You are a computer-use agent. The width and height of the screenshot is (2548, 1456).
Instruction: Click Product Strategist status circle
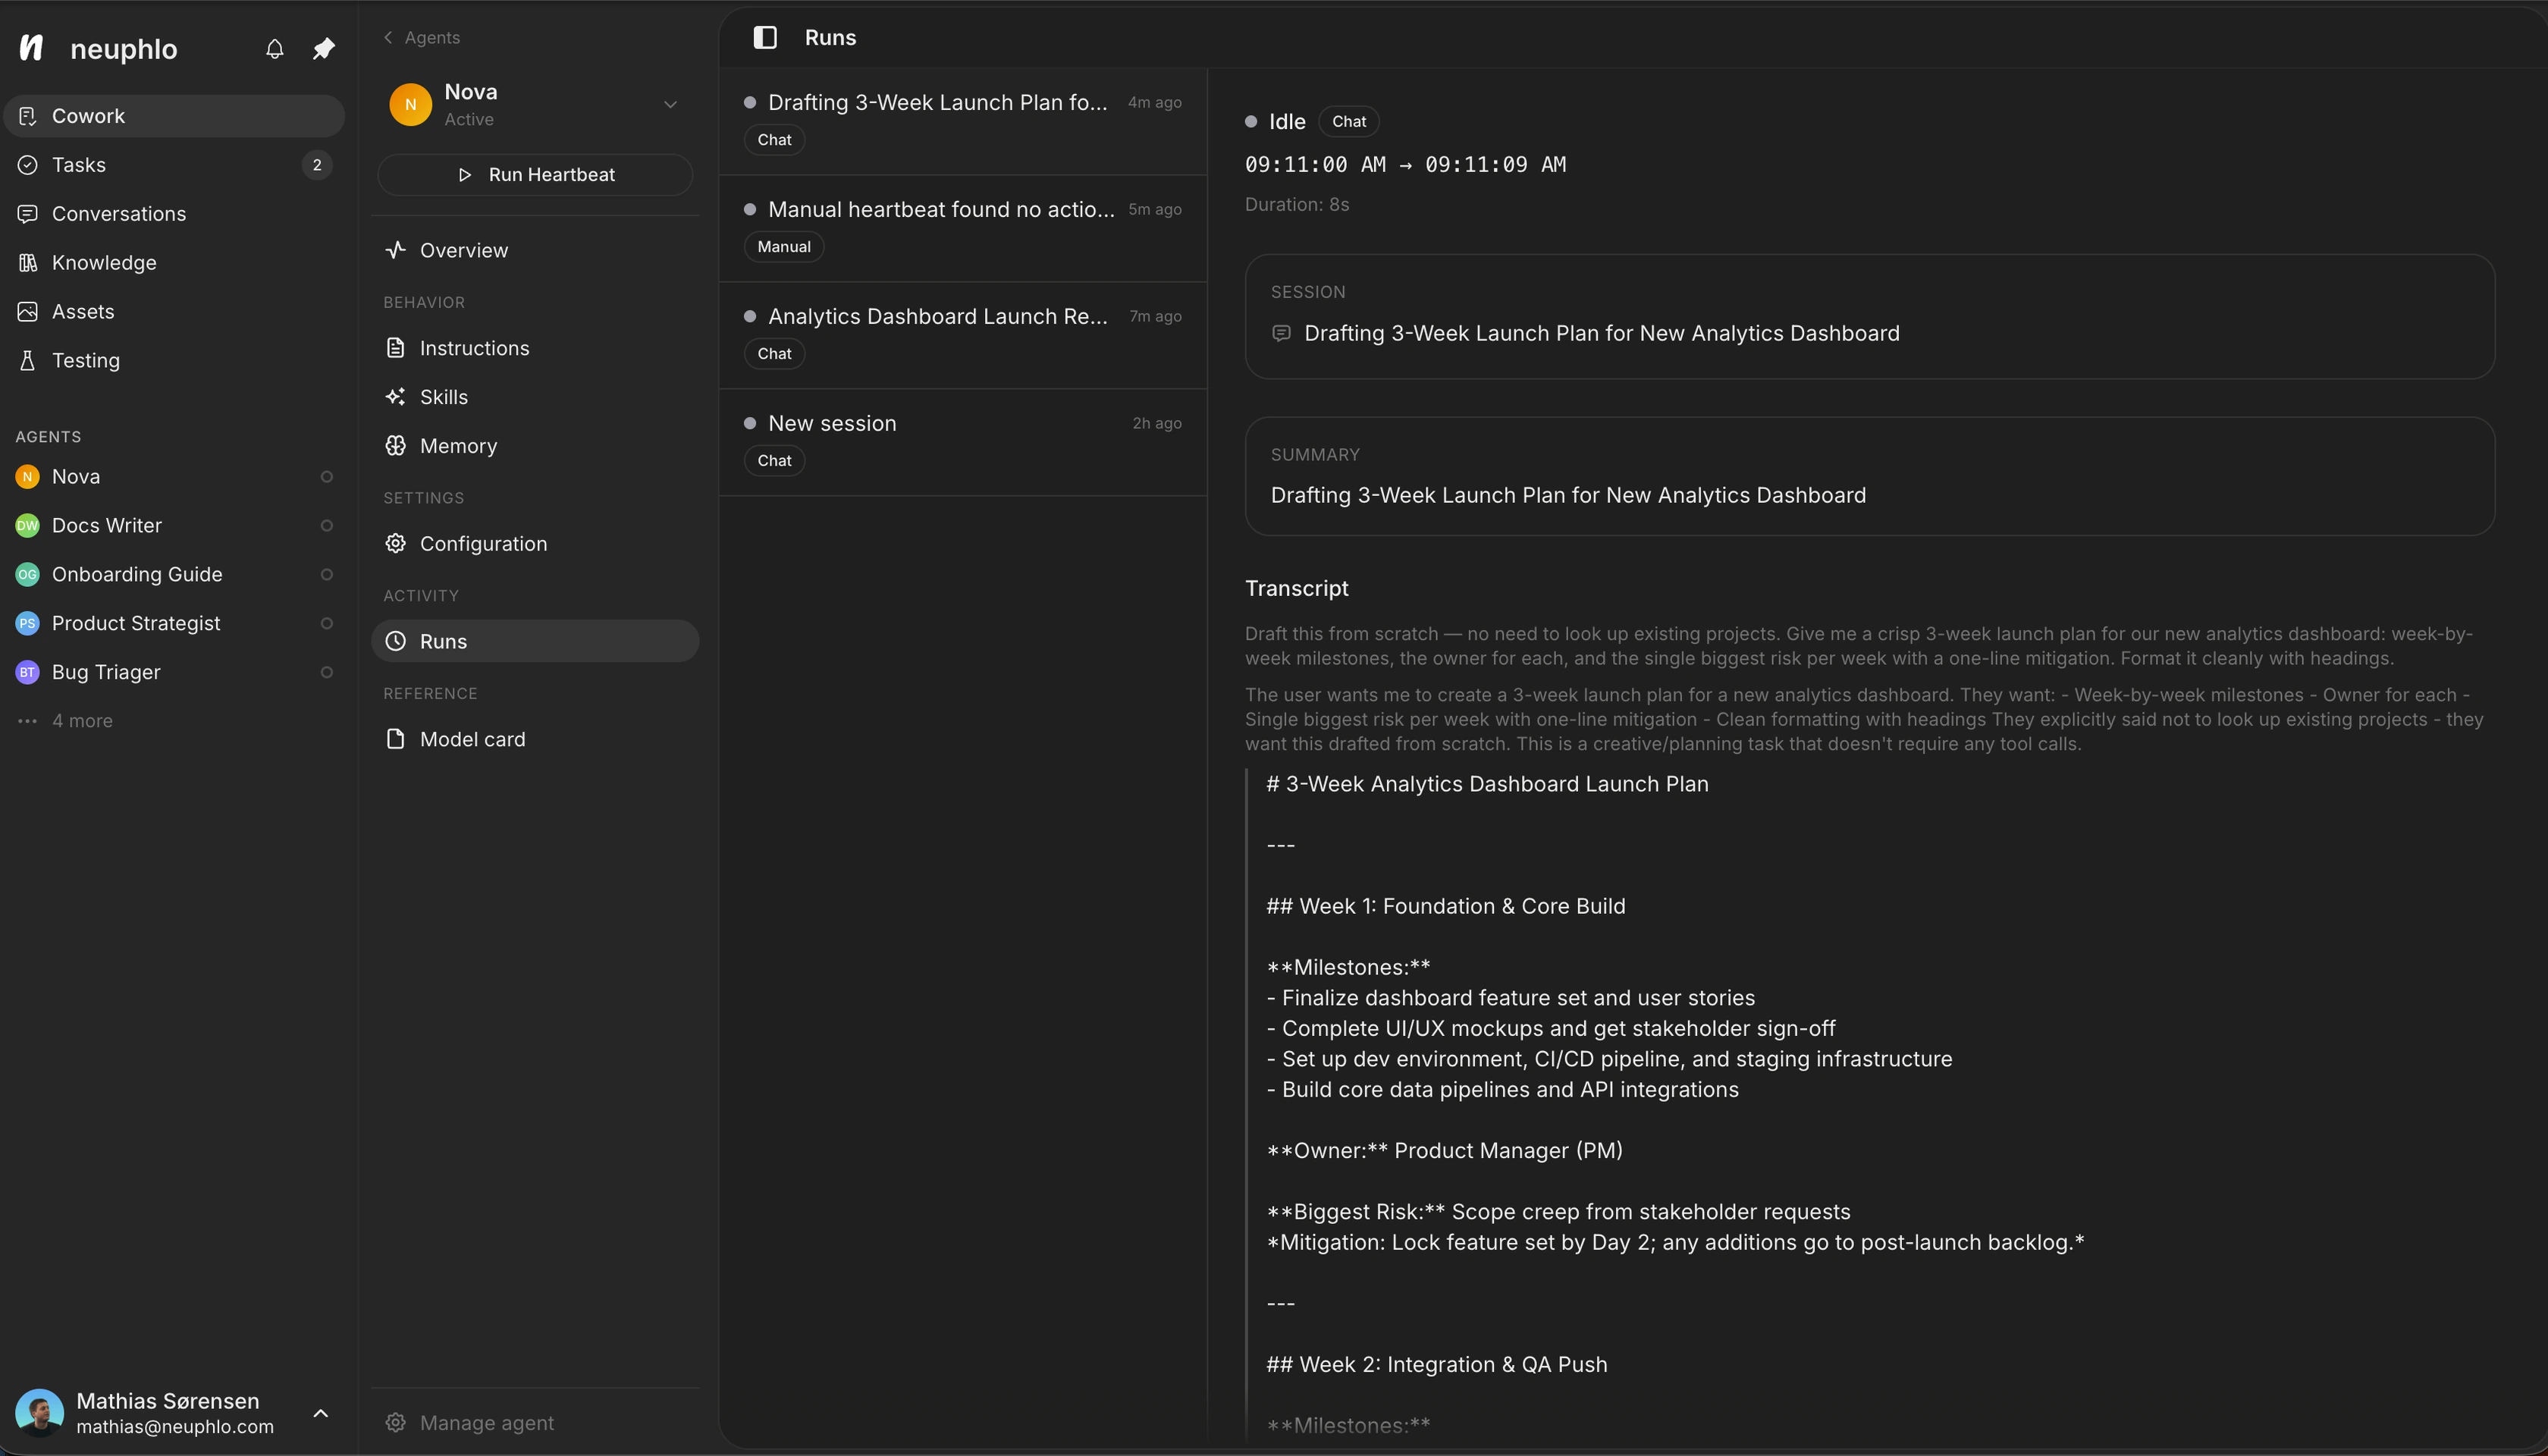(x=326, y=624)
